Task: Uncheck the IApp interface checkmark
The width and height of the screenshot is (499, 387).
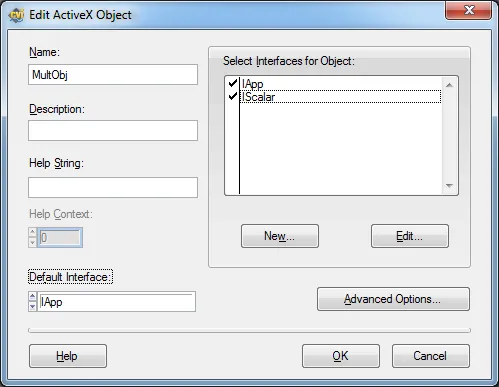Action: (x=233, y=83)
